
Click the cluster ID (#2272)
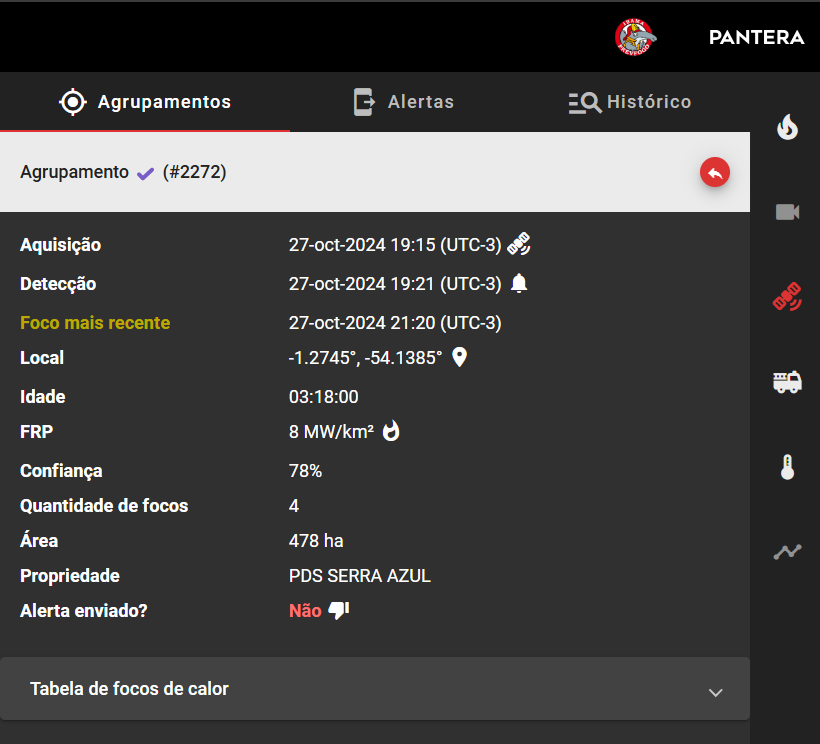point(195,172)
